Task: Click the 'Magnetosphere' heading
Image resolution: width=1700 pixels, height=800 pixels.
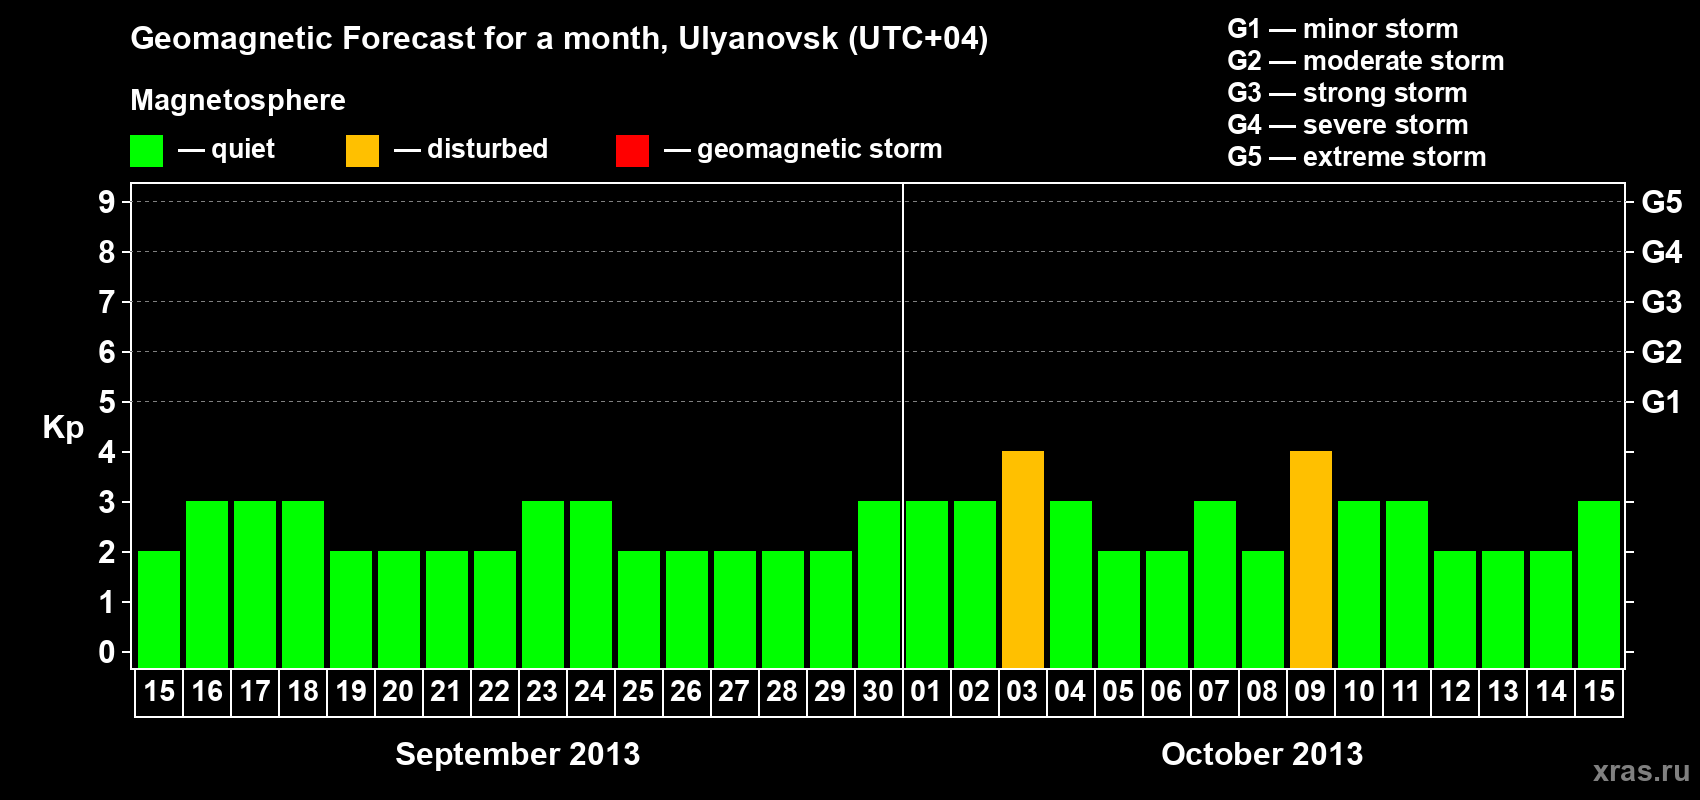Action: 238,100
